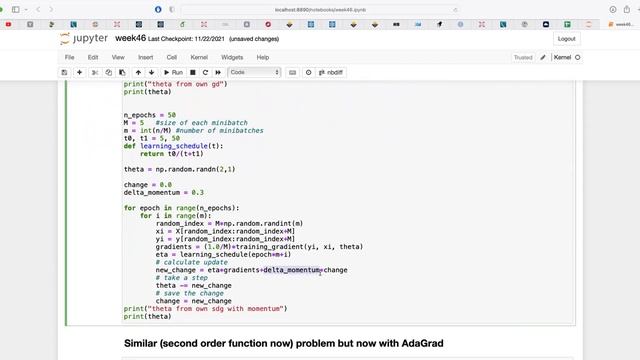The width and height of the screenshot is (640, 360).
Task: Switch to the YouTube pinned tab
Action: [x=8, y=24]
